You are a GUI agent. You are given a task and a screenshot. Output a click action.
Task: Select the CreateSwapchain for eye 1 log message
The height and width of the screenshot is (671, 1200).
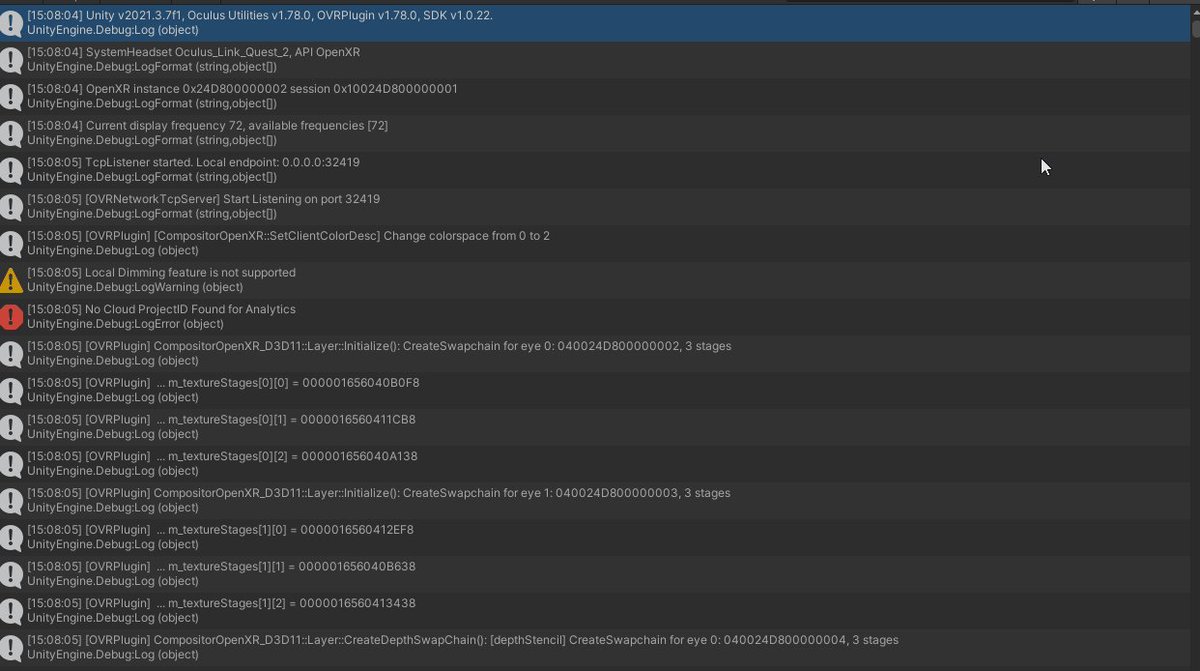pyautogui.click(x=593, y=500)
